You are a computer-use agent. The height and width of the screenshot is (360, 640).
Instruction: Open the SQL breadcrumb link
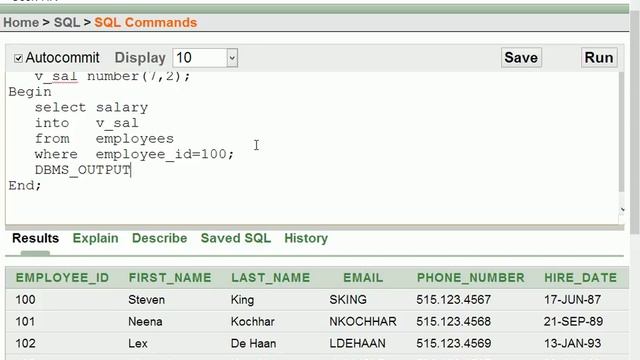(x=67, y=22)
